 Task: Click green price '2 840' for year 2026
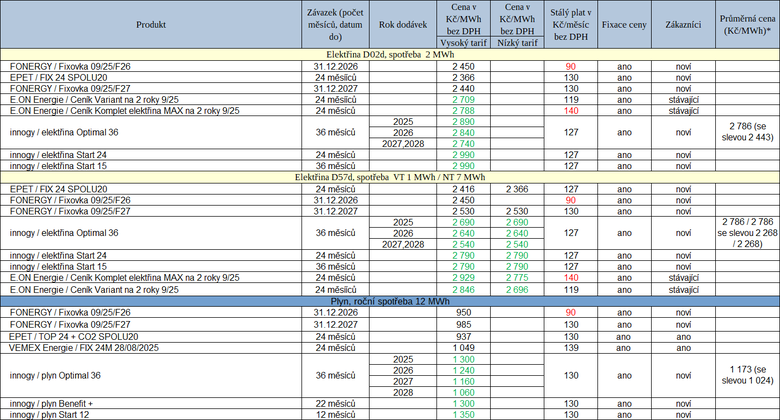464,132
